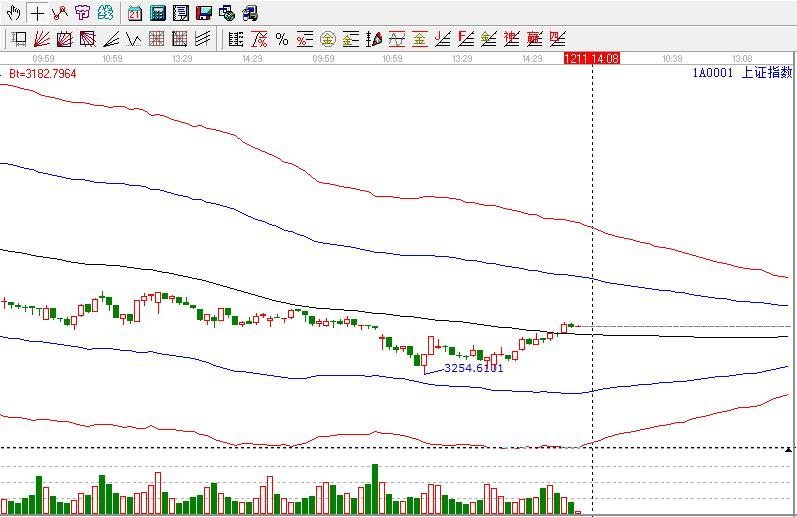
Task: Click the ruler scale lines icon
Action: [236, 39]
